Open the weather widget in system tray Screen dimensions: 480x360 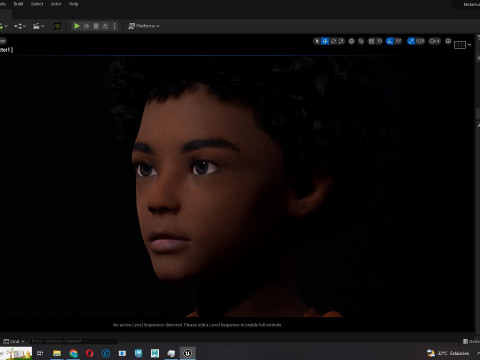448,353
